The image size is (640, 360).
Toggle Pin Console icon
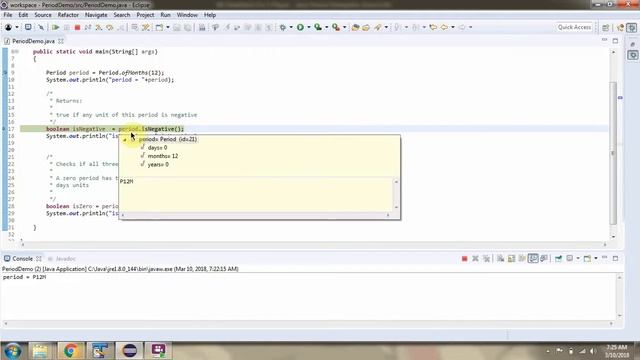point(558,258)
